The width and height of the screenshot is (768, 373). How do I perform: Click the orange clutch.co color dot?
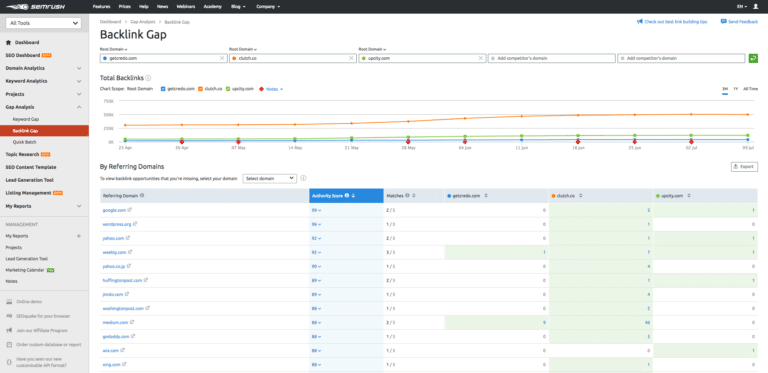[x=234, y=58]
